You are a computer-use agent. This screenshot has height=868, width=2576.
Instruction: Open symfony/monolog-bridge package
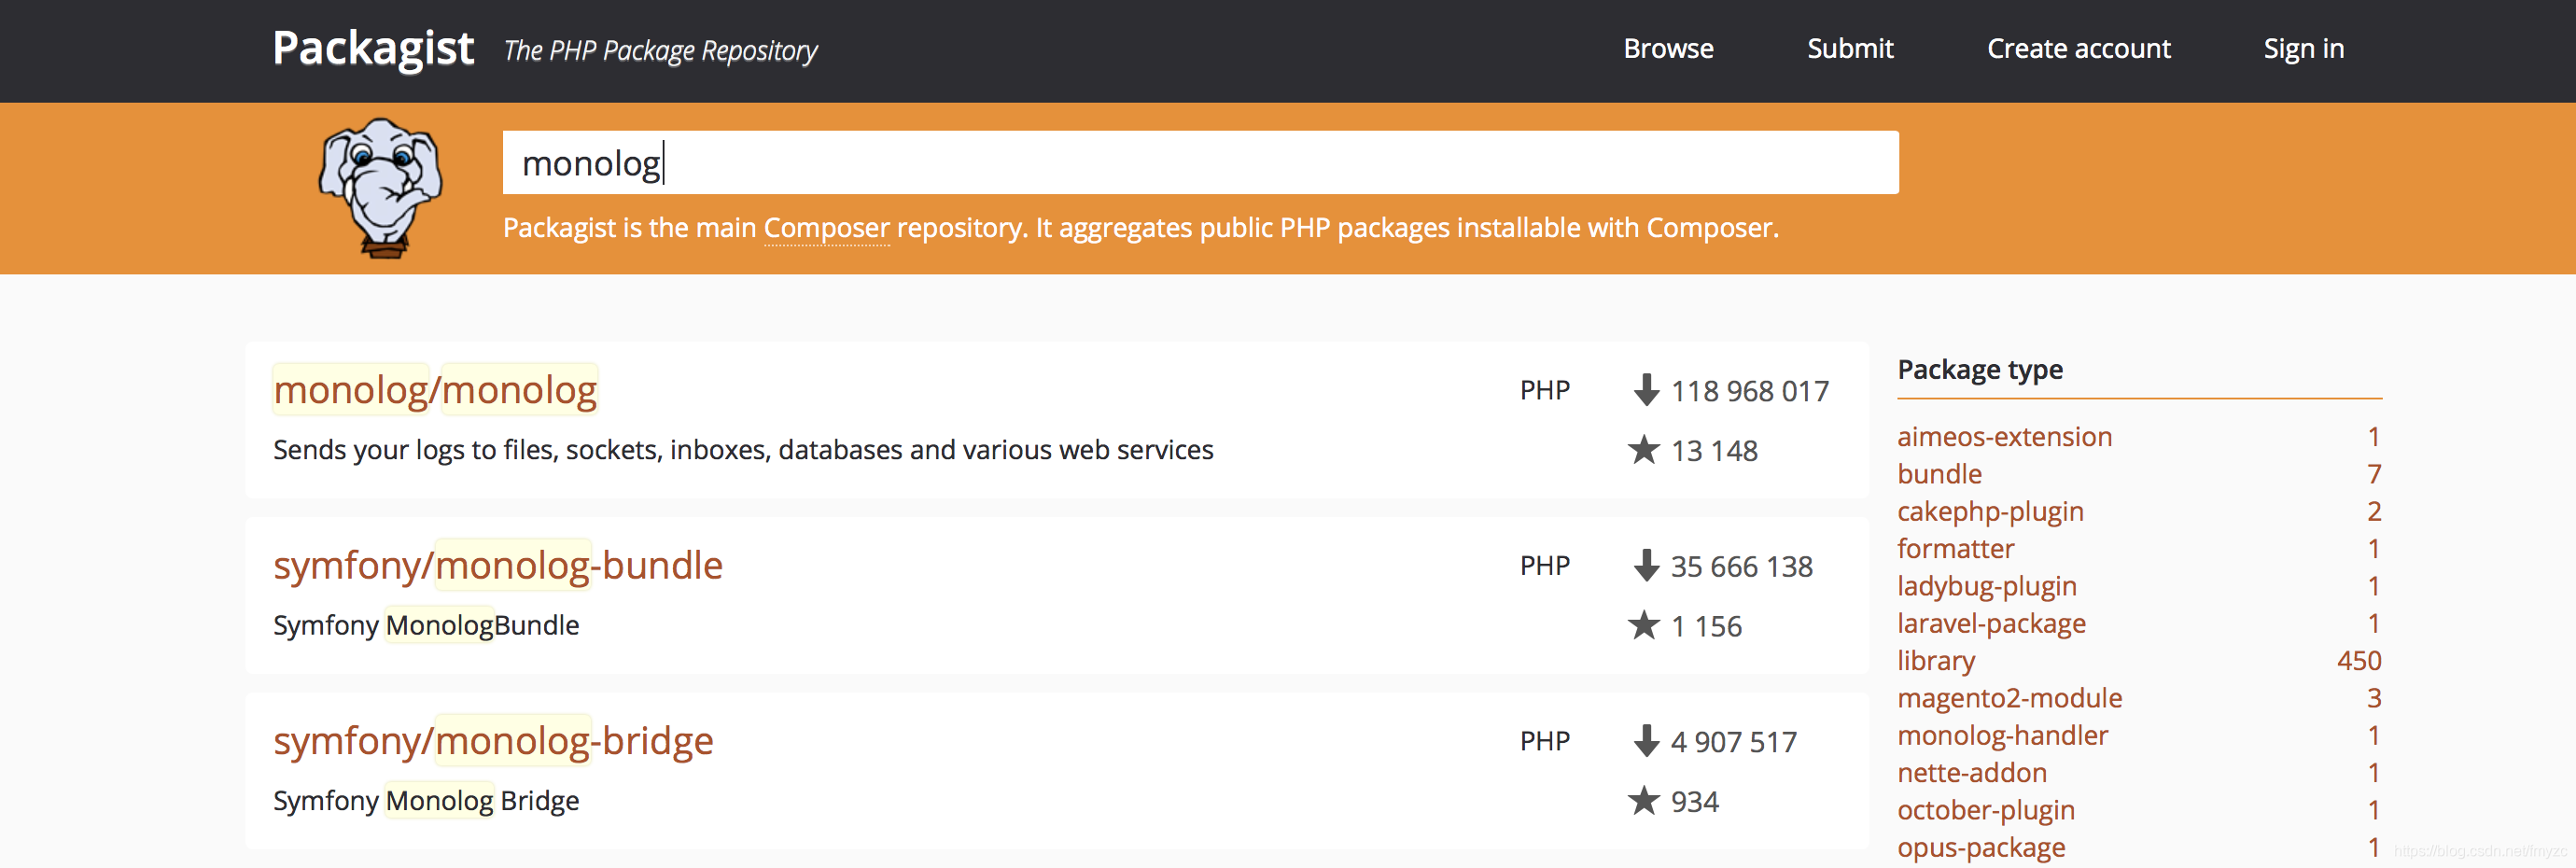pos(493,741)
